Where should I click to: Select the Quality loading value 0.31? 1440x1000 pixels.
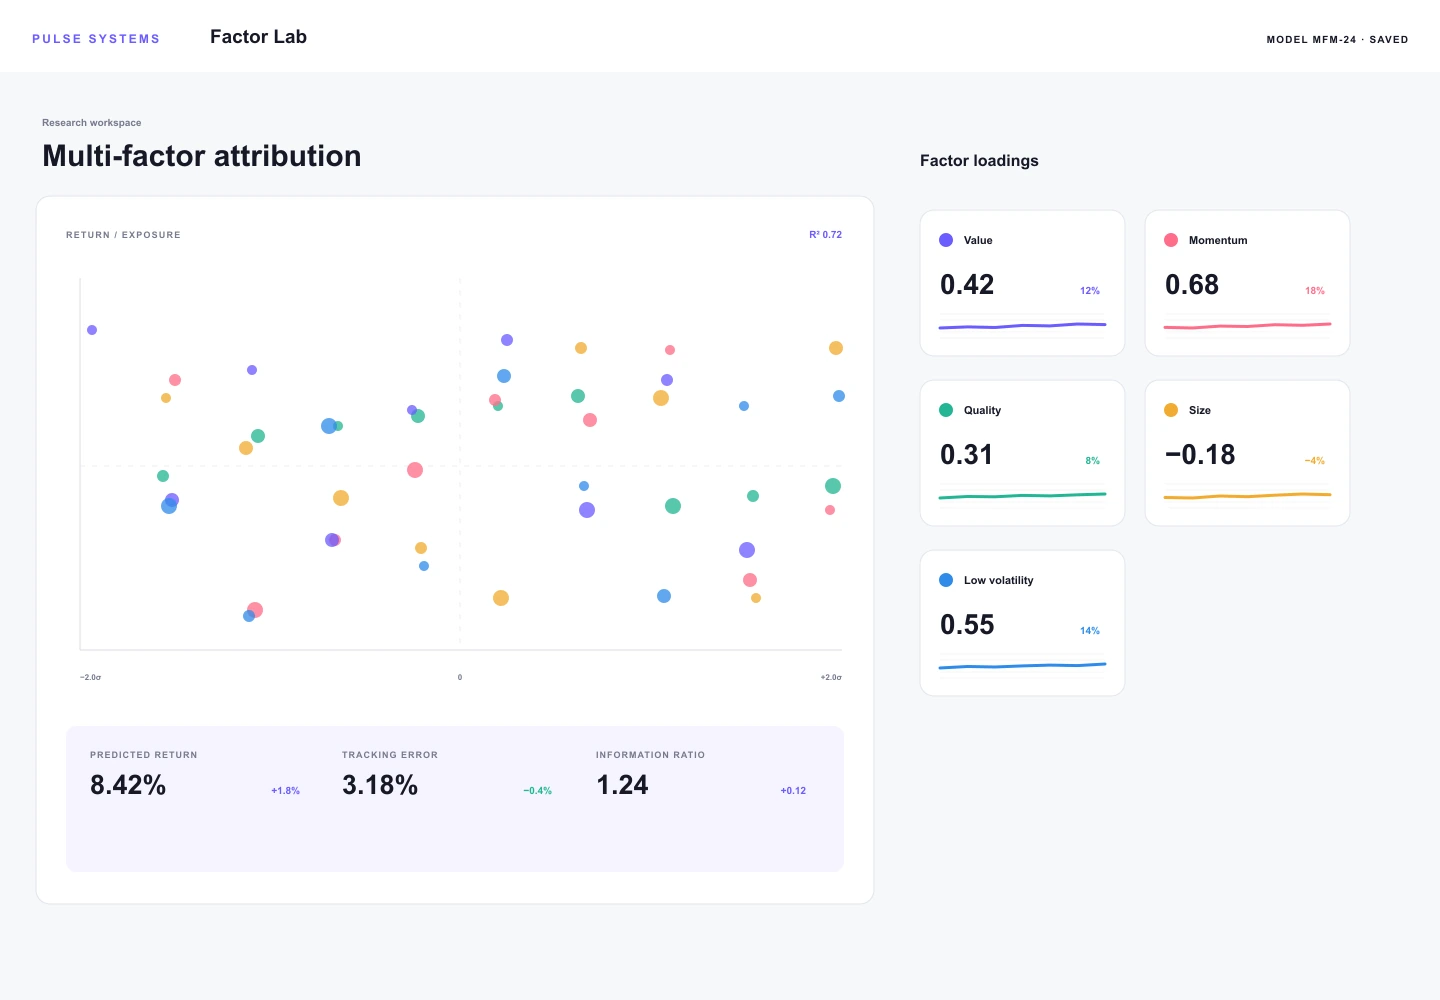[966, 455]
